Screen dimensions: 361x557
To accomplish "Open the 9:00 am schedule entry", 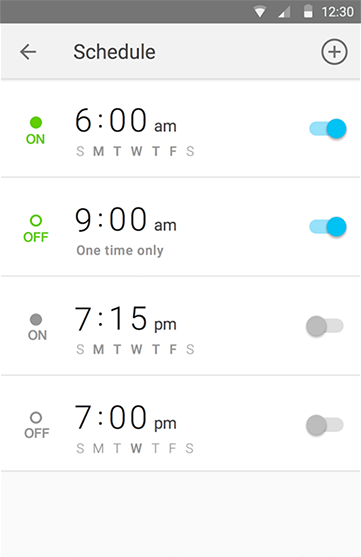I will point(180,227).
